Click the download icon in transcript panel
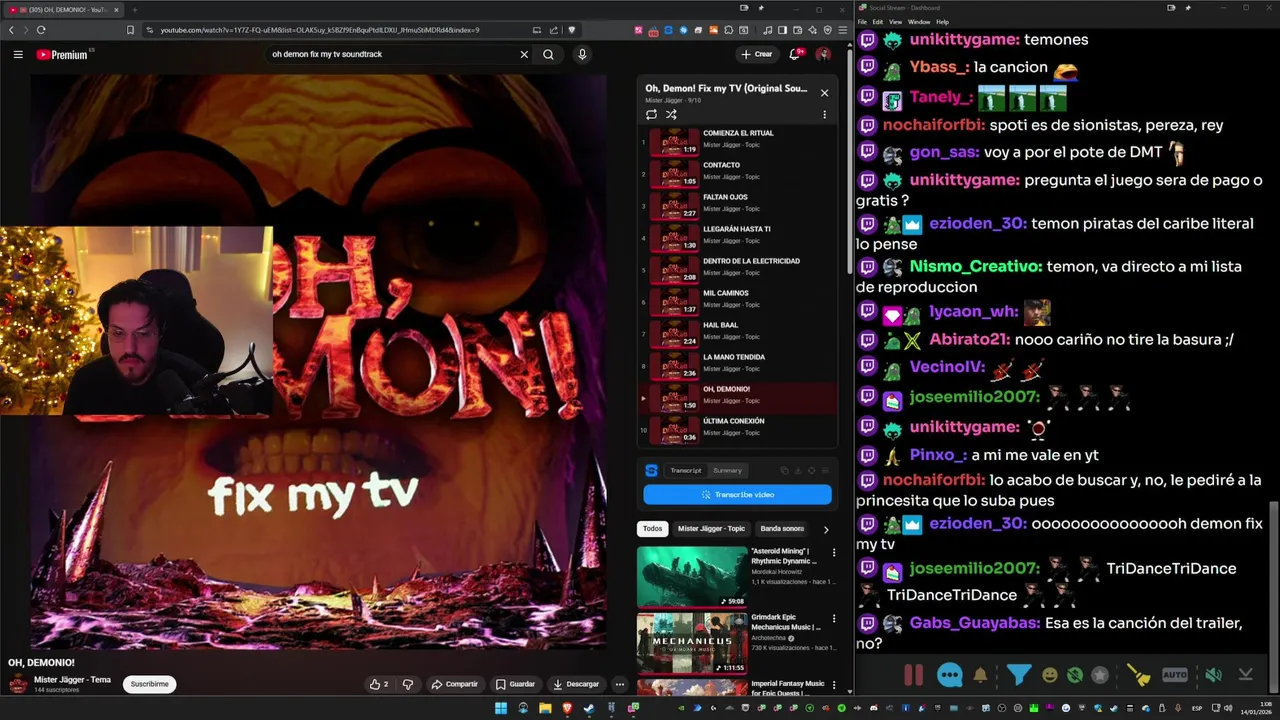This screenshot has height=720, width=1280. tap(798, 470)
